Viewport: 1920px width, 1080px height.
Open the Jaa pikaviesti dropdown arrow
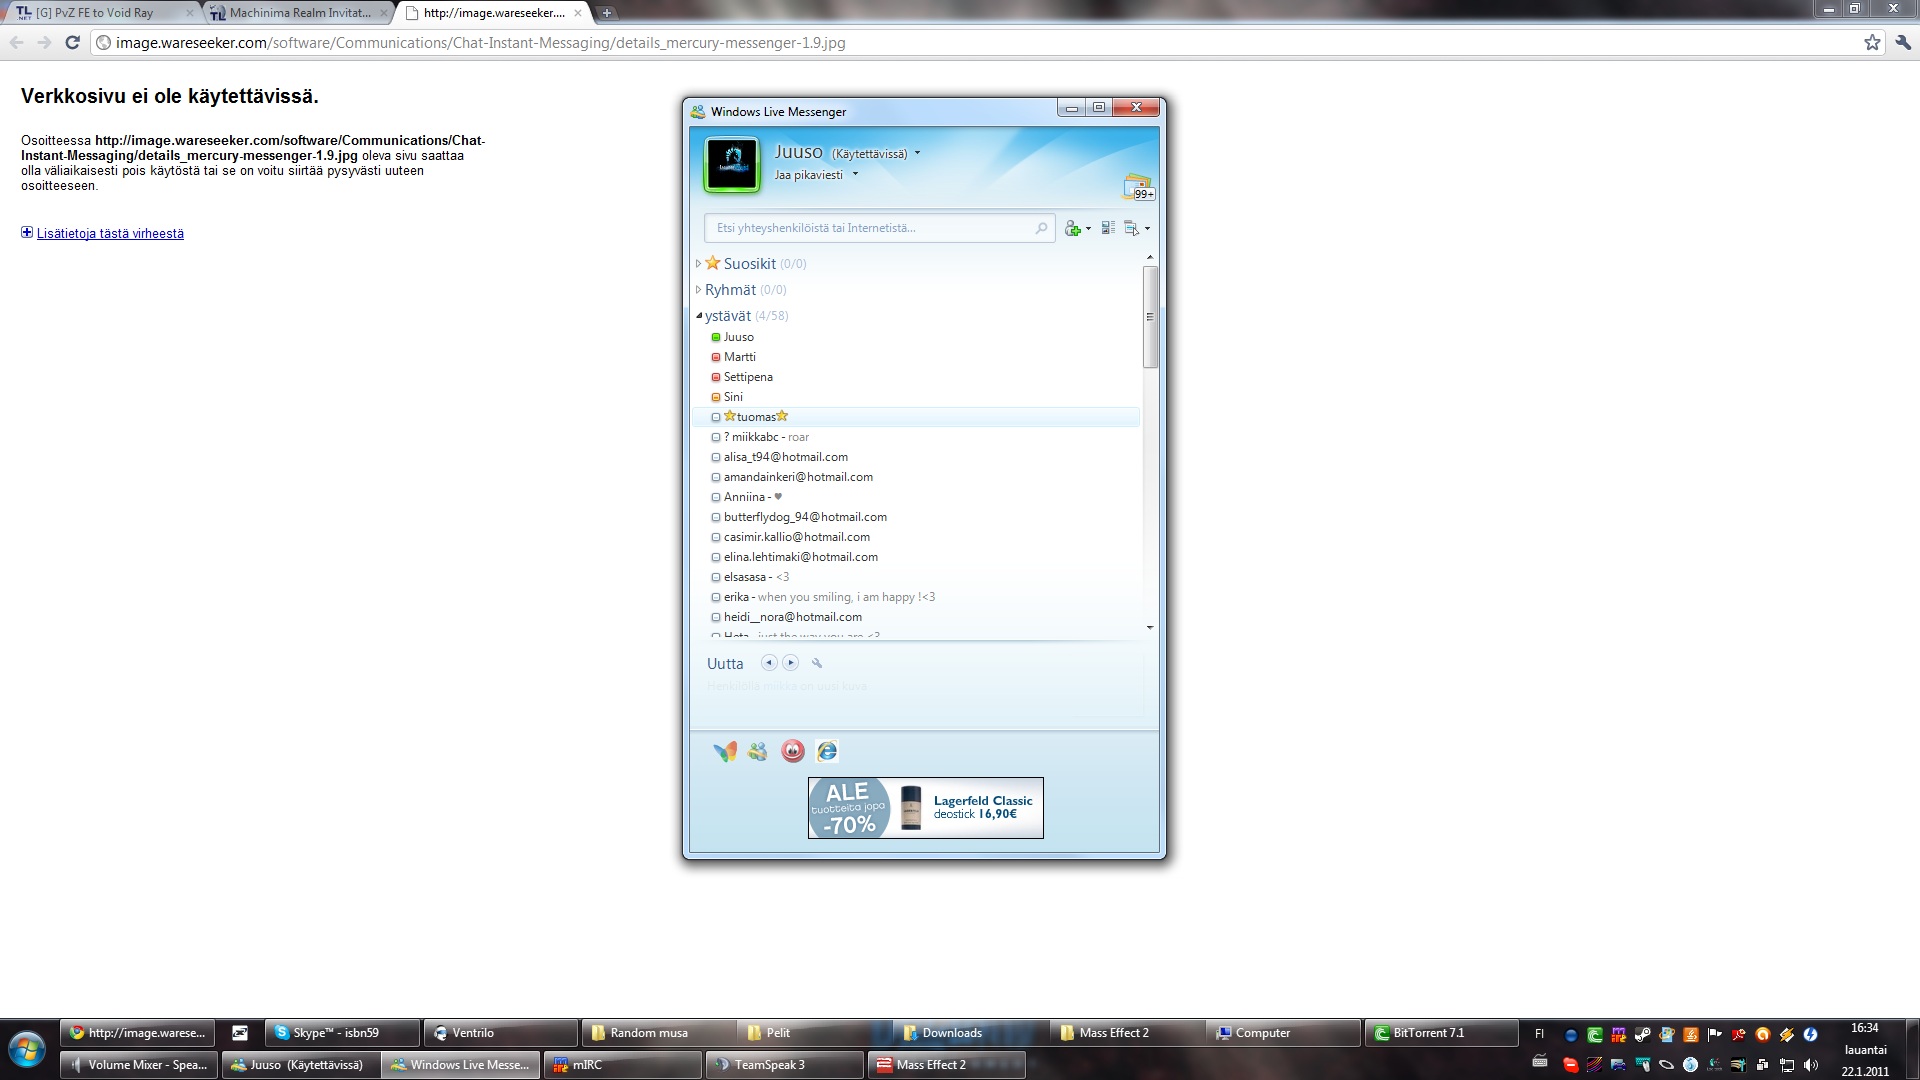pyautogui.click(x=855, y=174)
